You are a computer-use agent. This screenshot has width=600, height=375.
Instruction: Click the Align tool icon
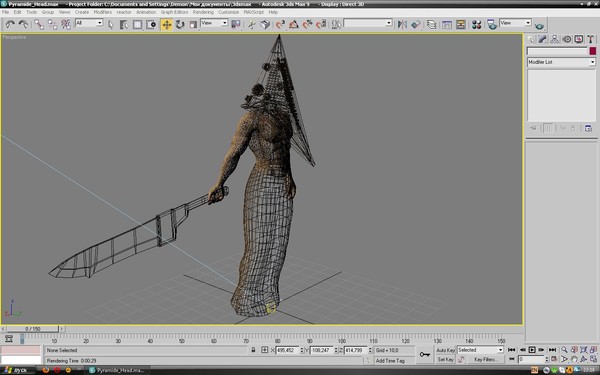[x=416, y=24]
